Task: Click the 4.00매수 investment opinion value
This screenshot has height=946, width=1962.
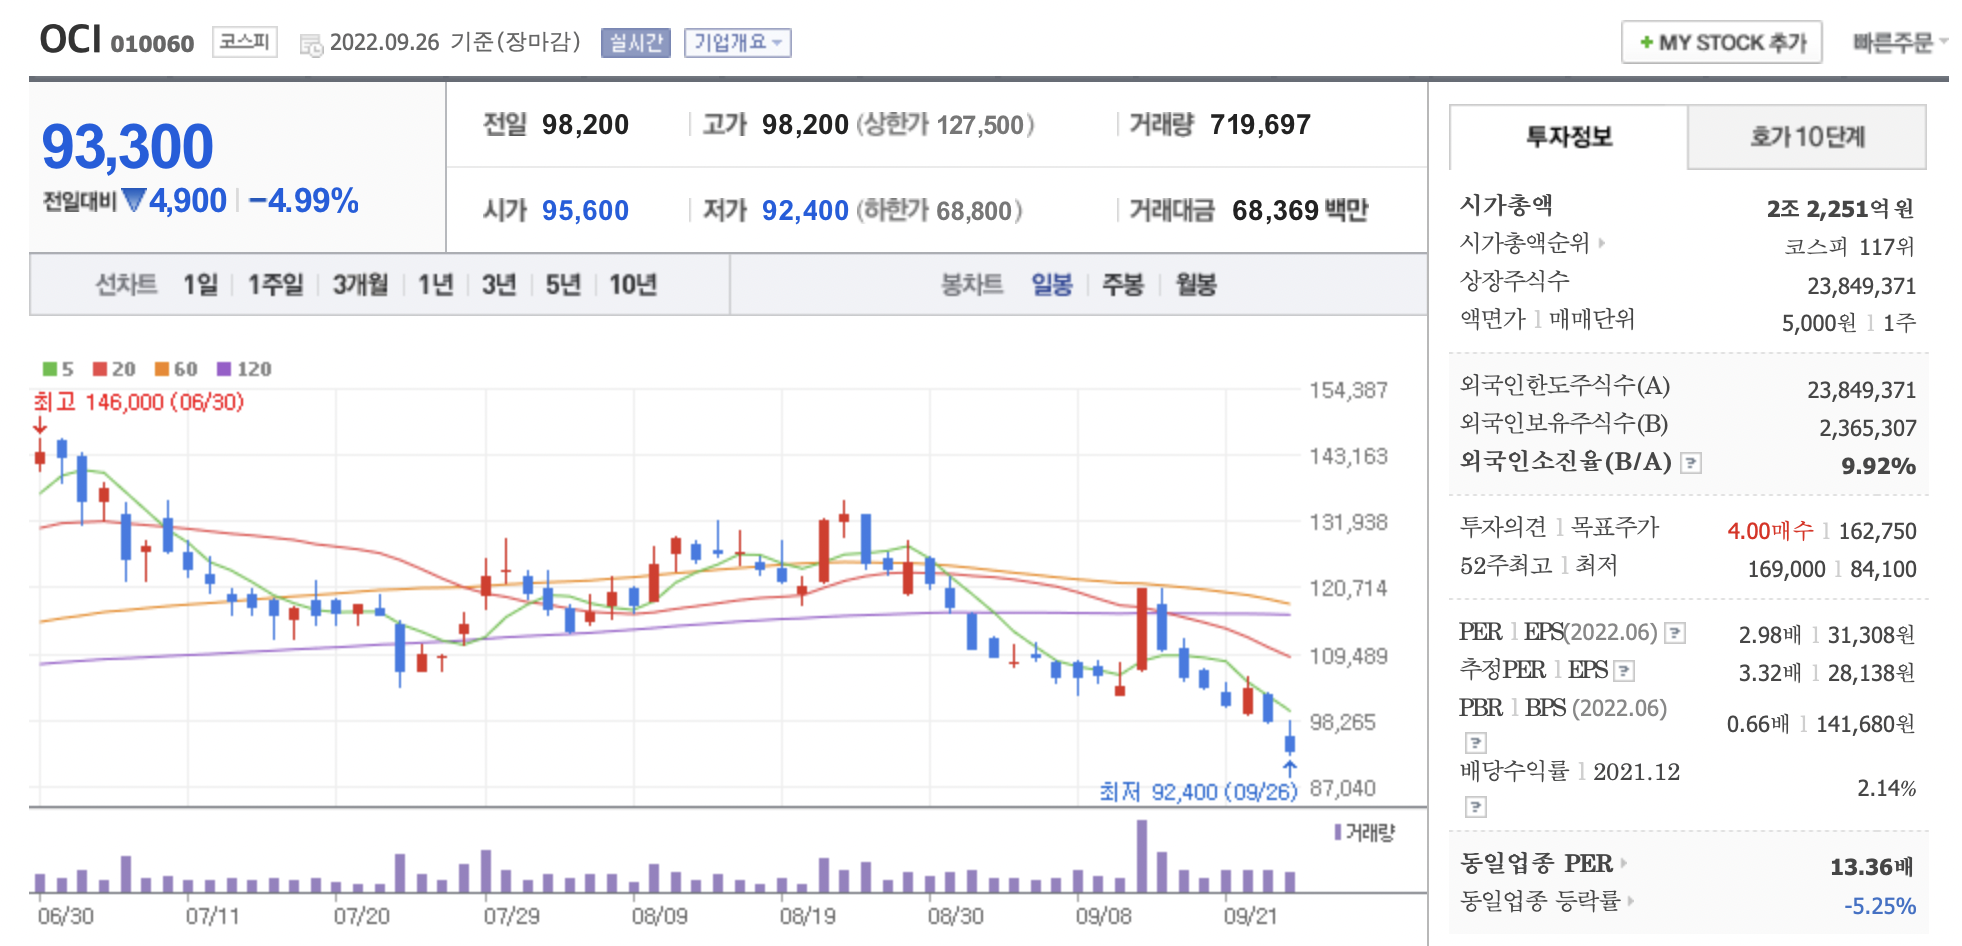Action: pyautogui.click(x=1770, y=531)
